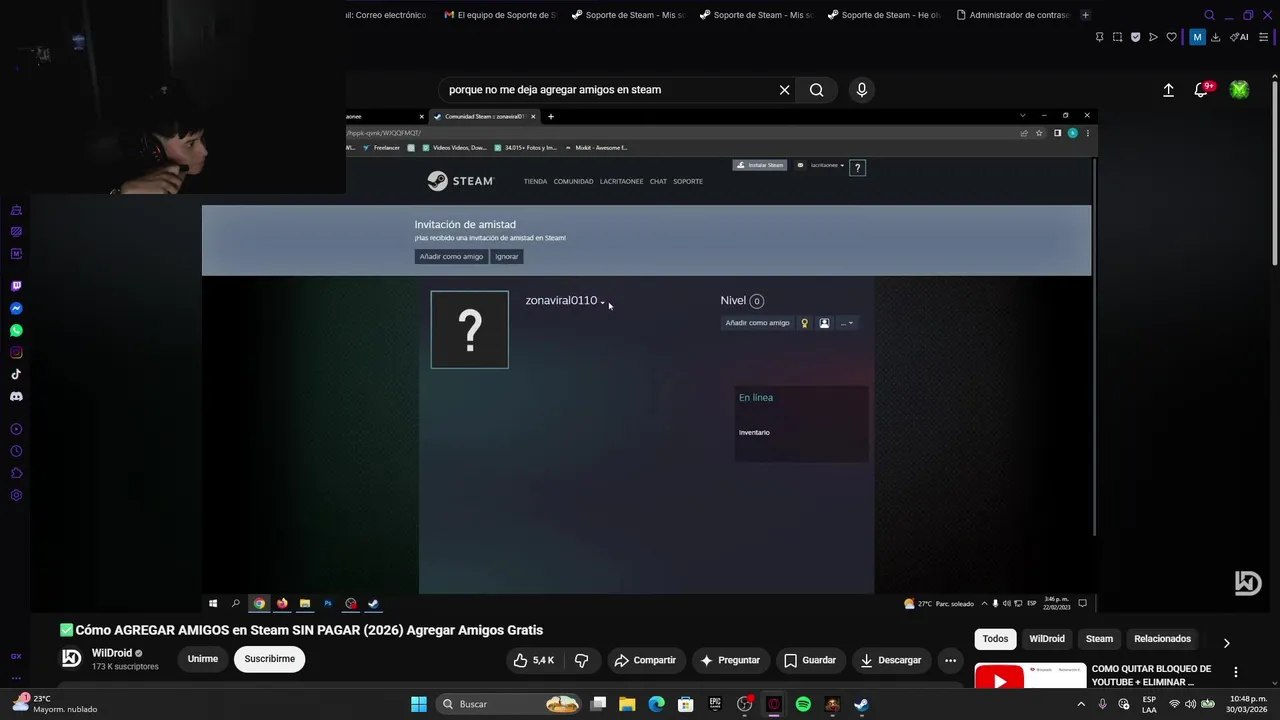Open Spotify from Windows taskbar

(x=803, y=704)
